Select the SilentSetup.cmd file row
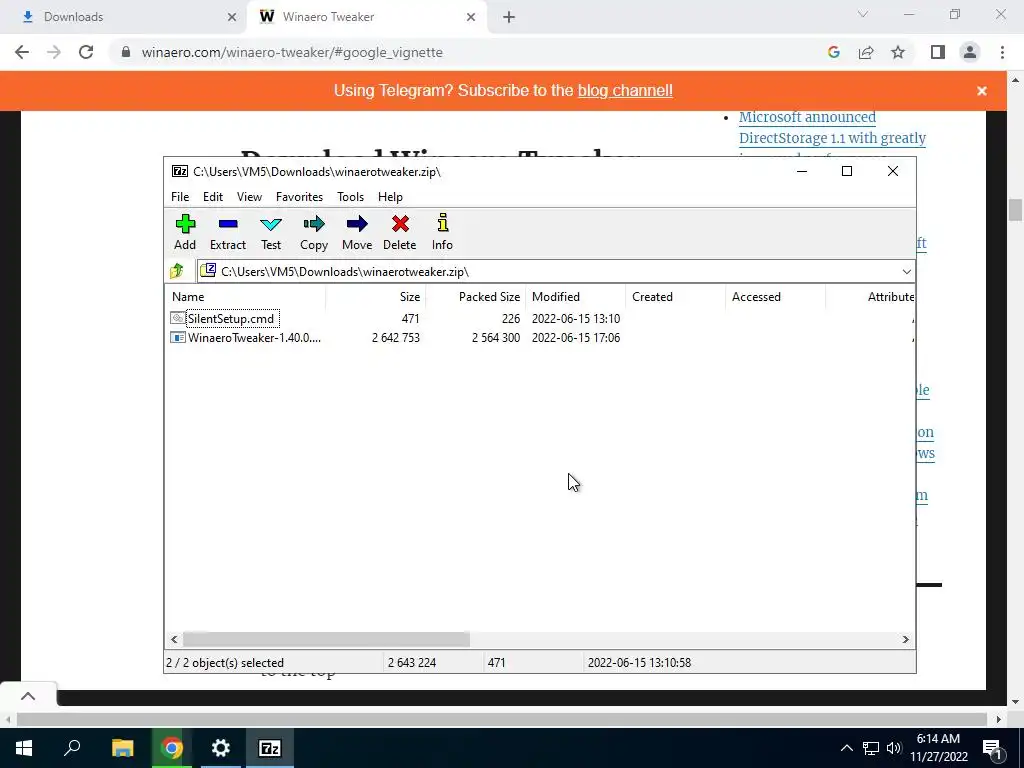The image size is (1024, 768). click(539, 319)
